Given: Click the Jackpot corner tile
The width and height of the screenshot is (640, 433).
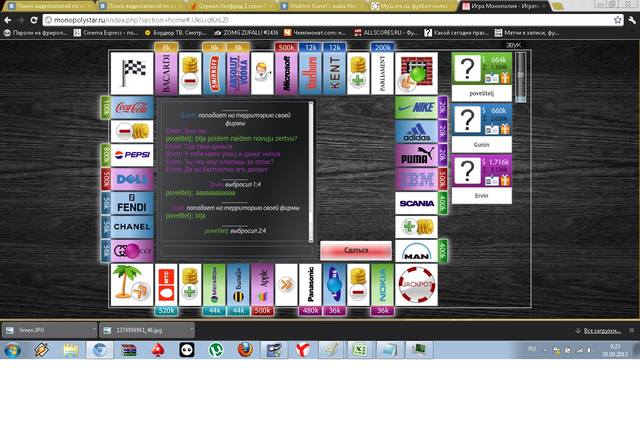Looking at the screenshot, I should (416, 285).
